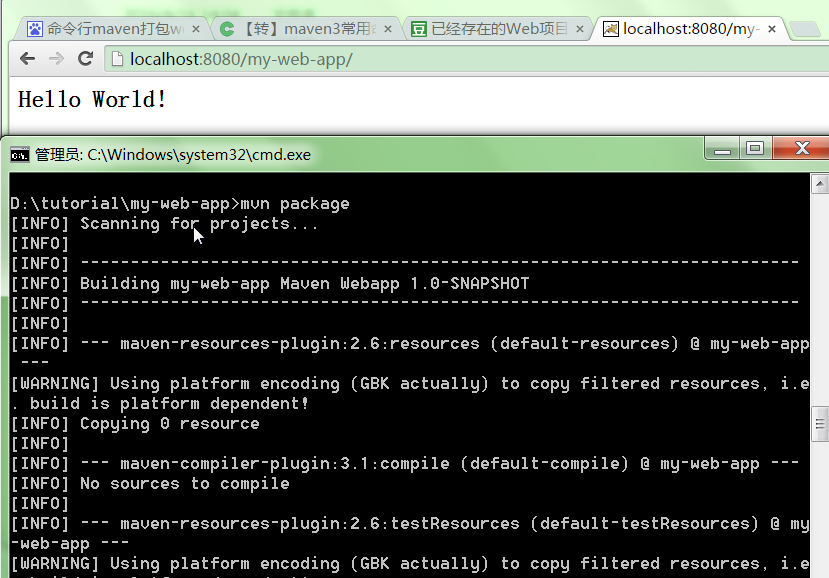The height and width of the screenshot is (578, 829).
Task: Open the cmd.exe title bar system icon
Action: coord(19,154)
